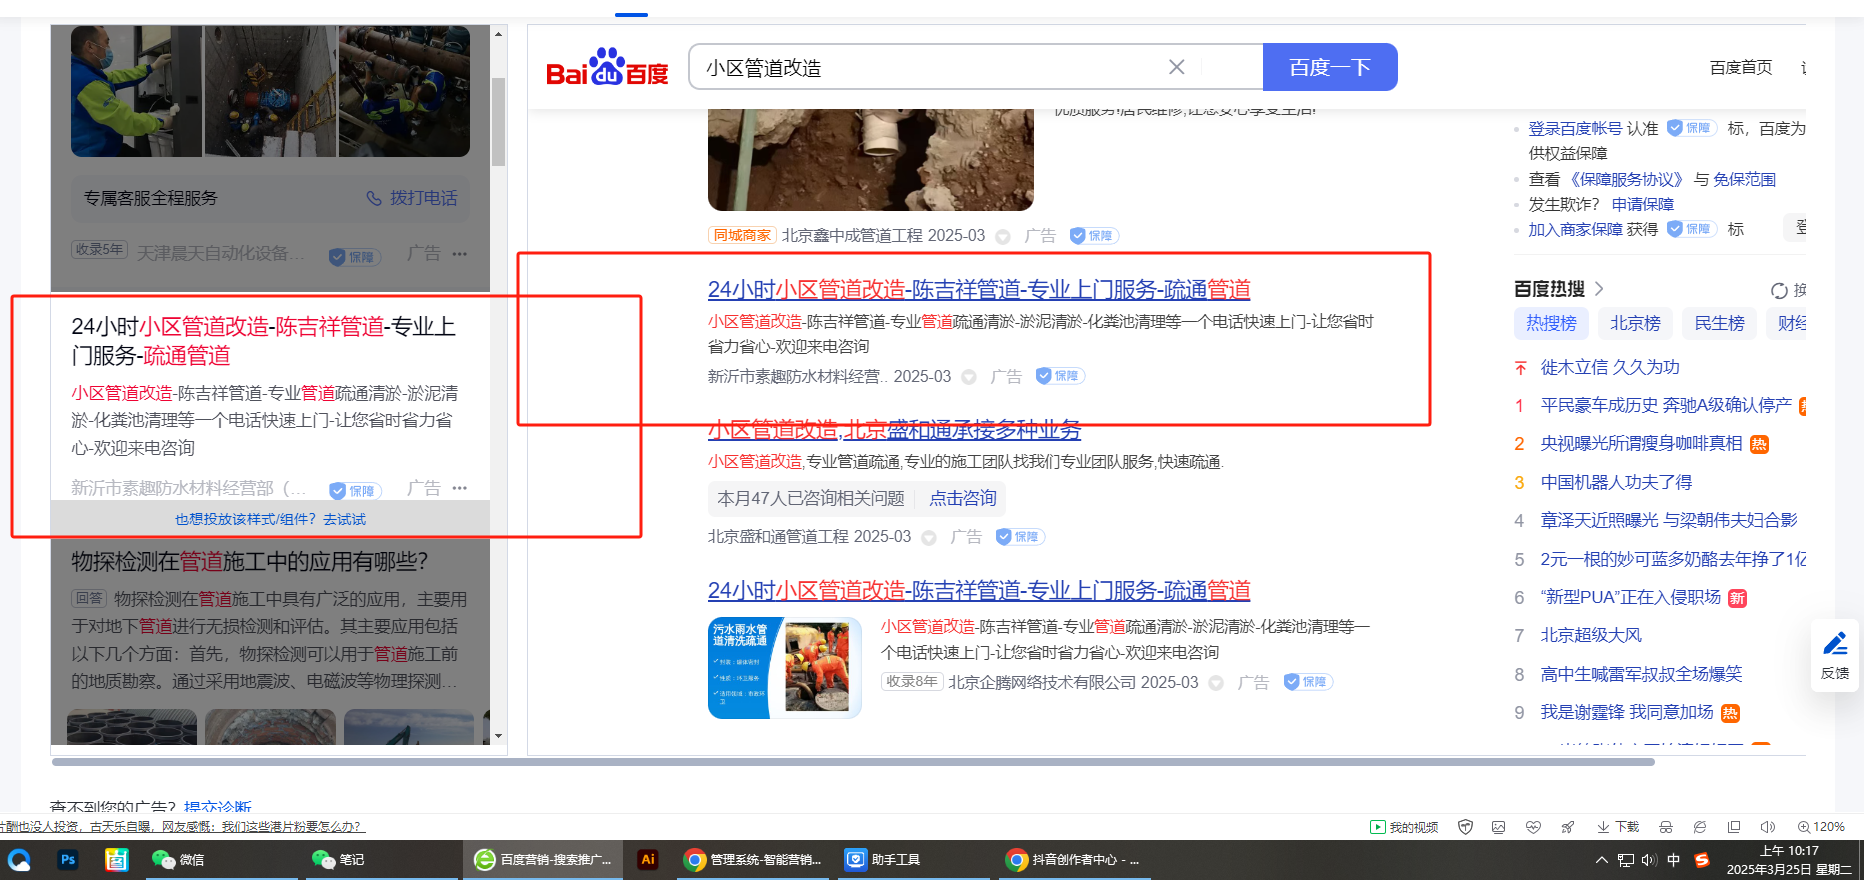Viewport: 1864px width, 880px height.
Task: Click the refresh icon beside 百度热搜
Action: click(1779, 291)
